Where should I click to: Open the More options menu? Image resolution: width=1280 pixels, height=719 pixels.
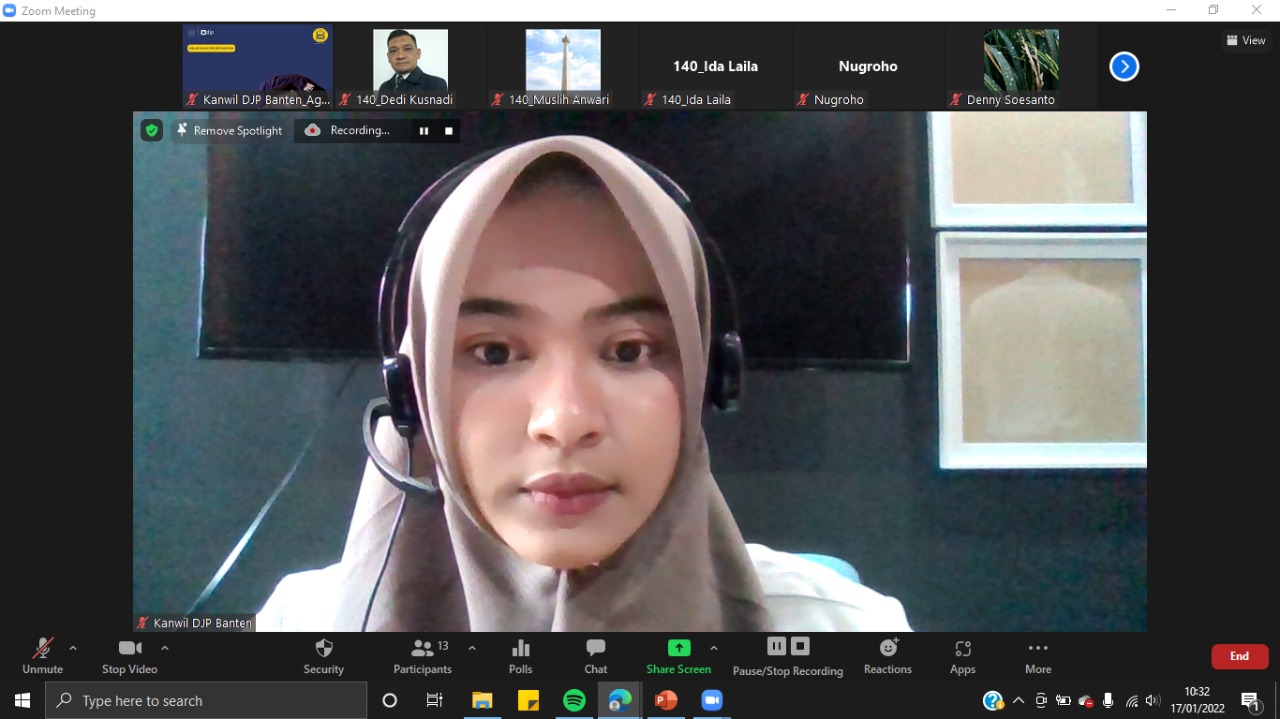(1037, 656)
